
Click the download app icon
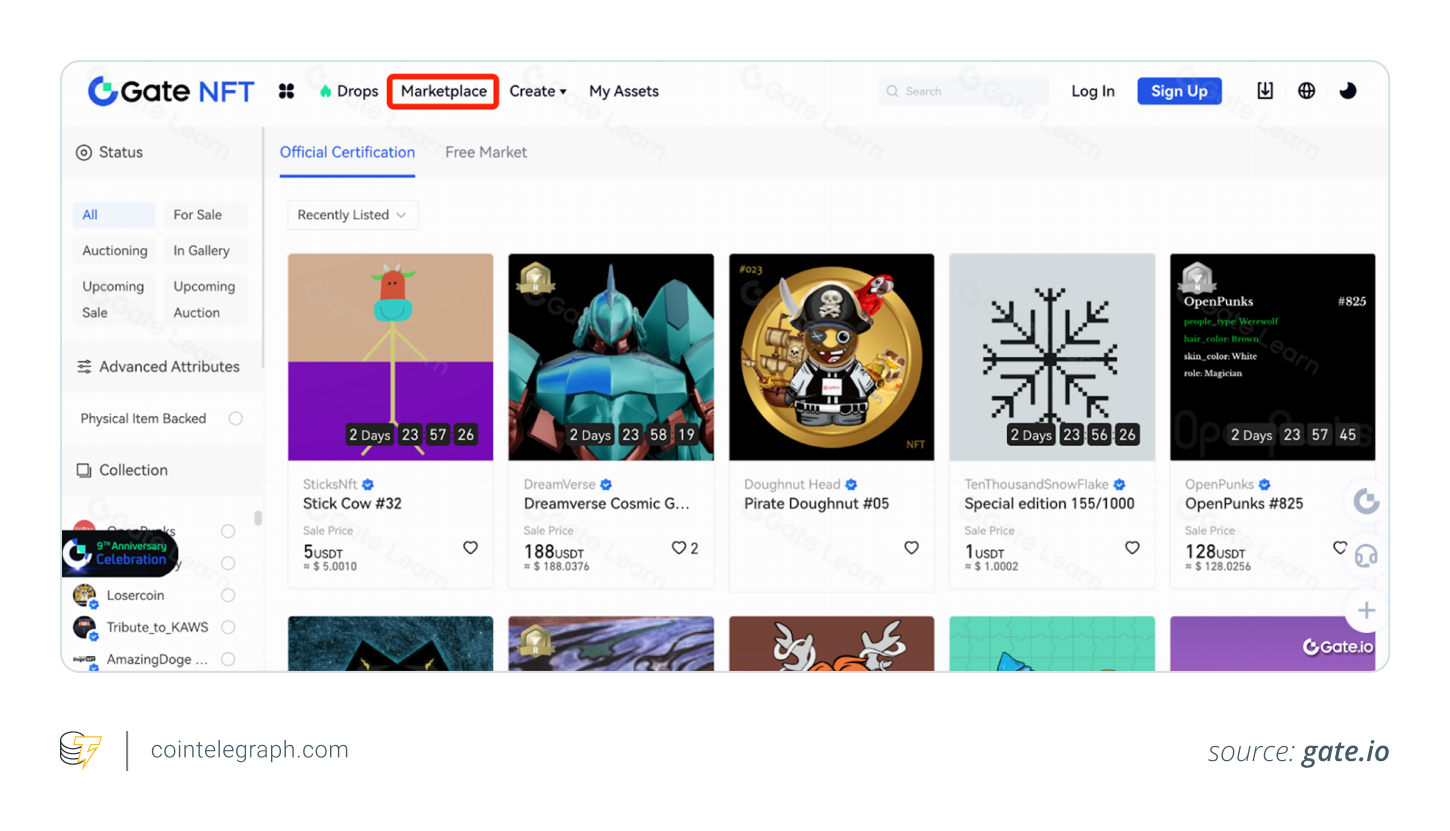[1265, 91]
